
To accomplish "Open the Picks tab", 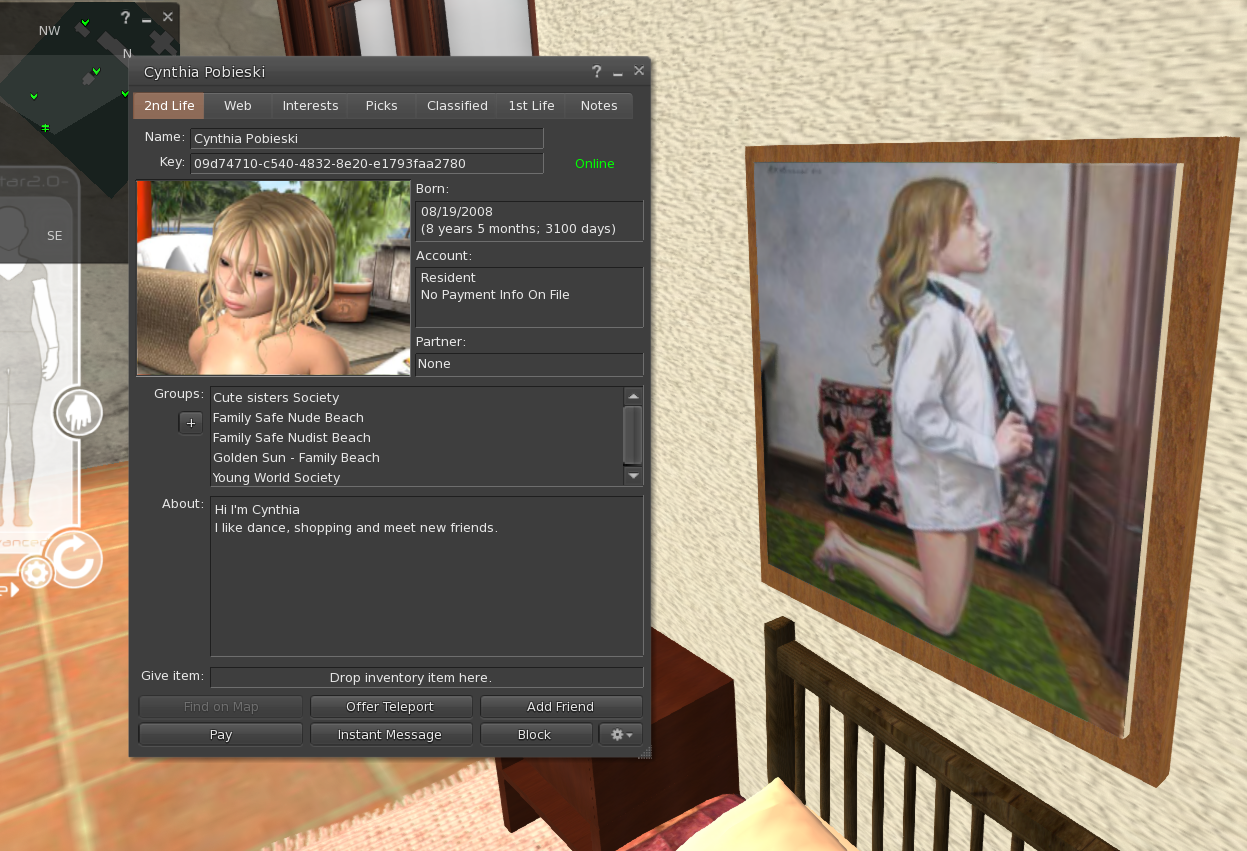I will point(381,106).
